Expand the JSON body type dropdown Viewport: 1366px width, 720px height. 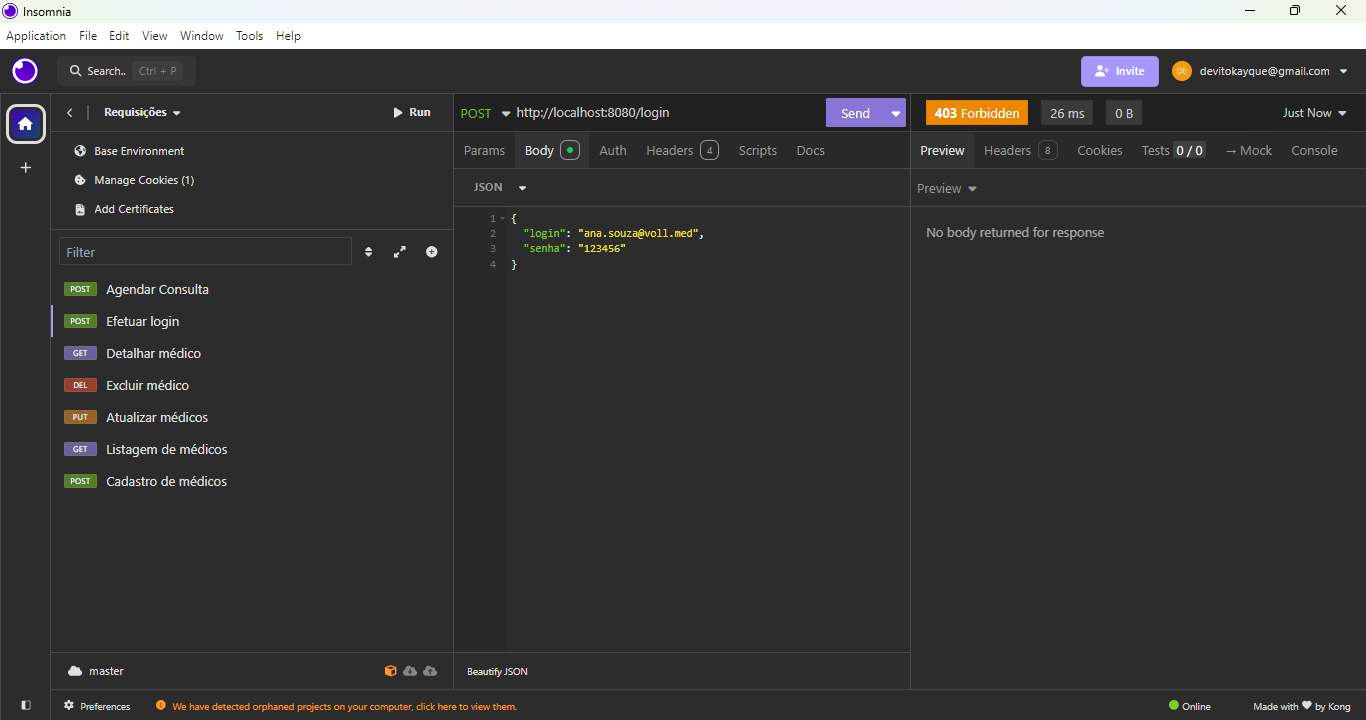(x=500, y=188)
